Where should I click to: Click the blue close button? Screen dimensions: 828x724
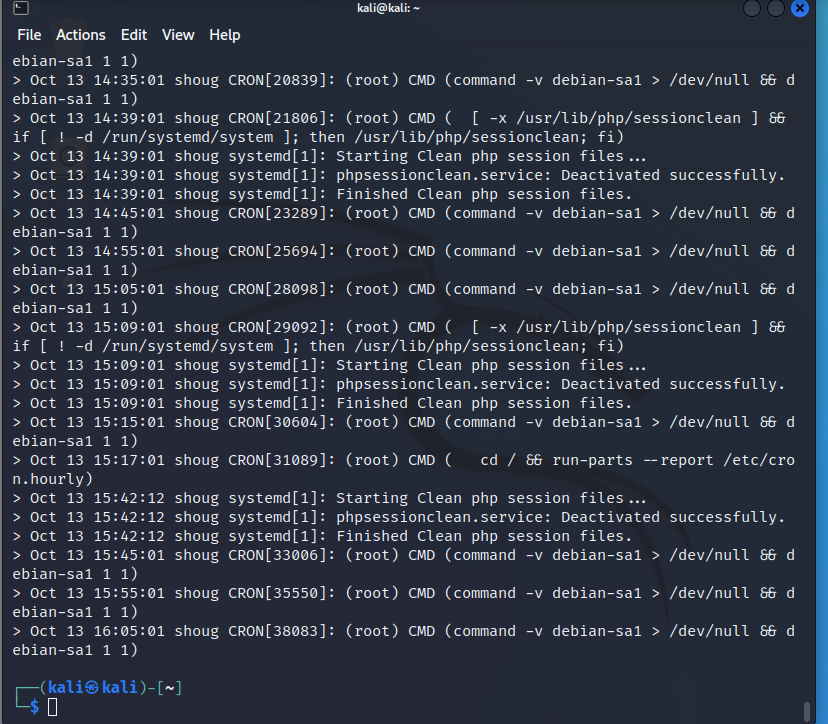(799, 9)
